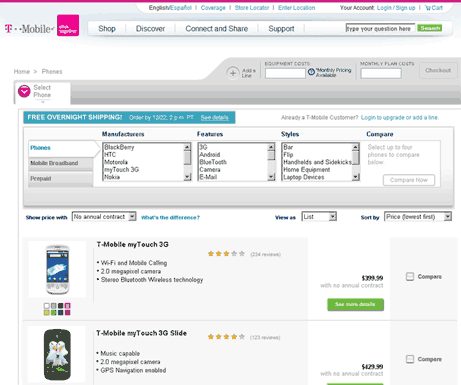The height and width of the screenshot is (385, 461).
Task: Select Android in the Features list
Action: coord(210,155)
